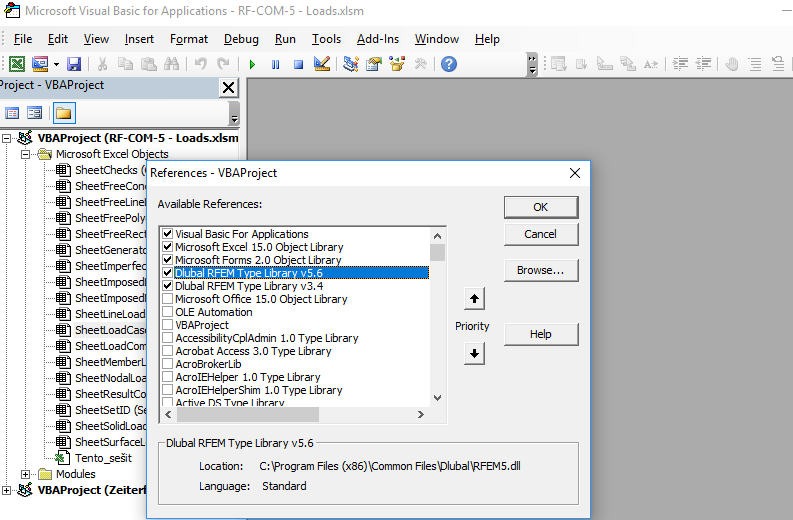This screenshot has height=520, width=793.
Task: Open the Toolbox toolbar icon
Action: tap(420, 64)
